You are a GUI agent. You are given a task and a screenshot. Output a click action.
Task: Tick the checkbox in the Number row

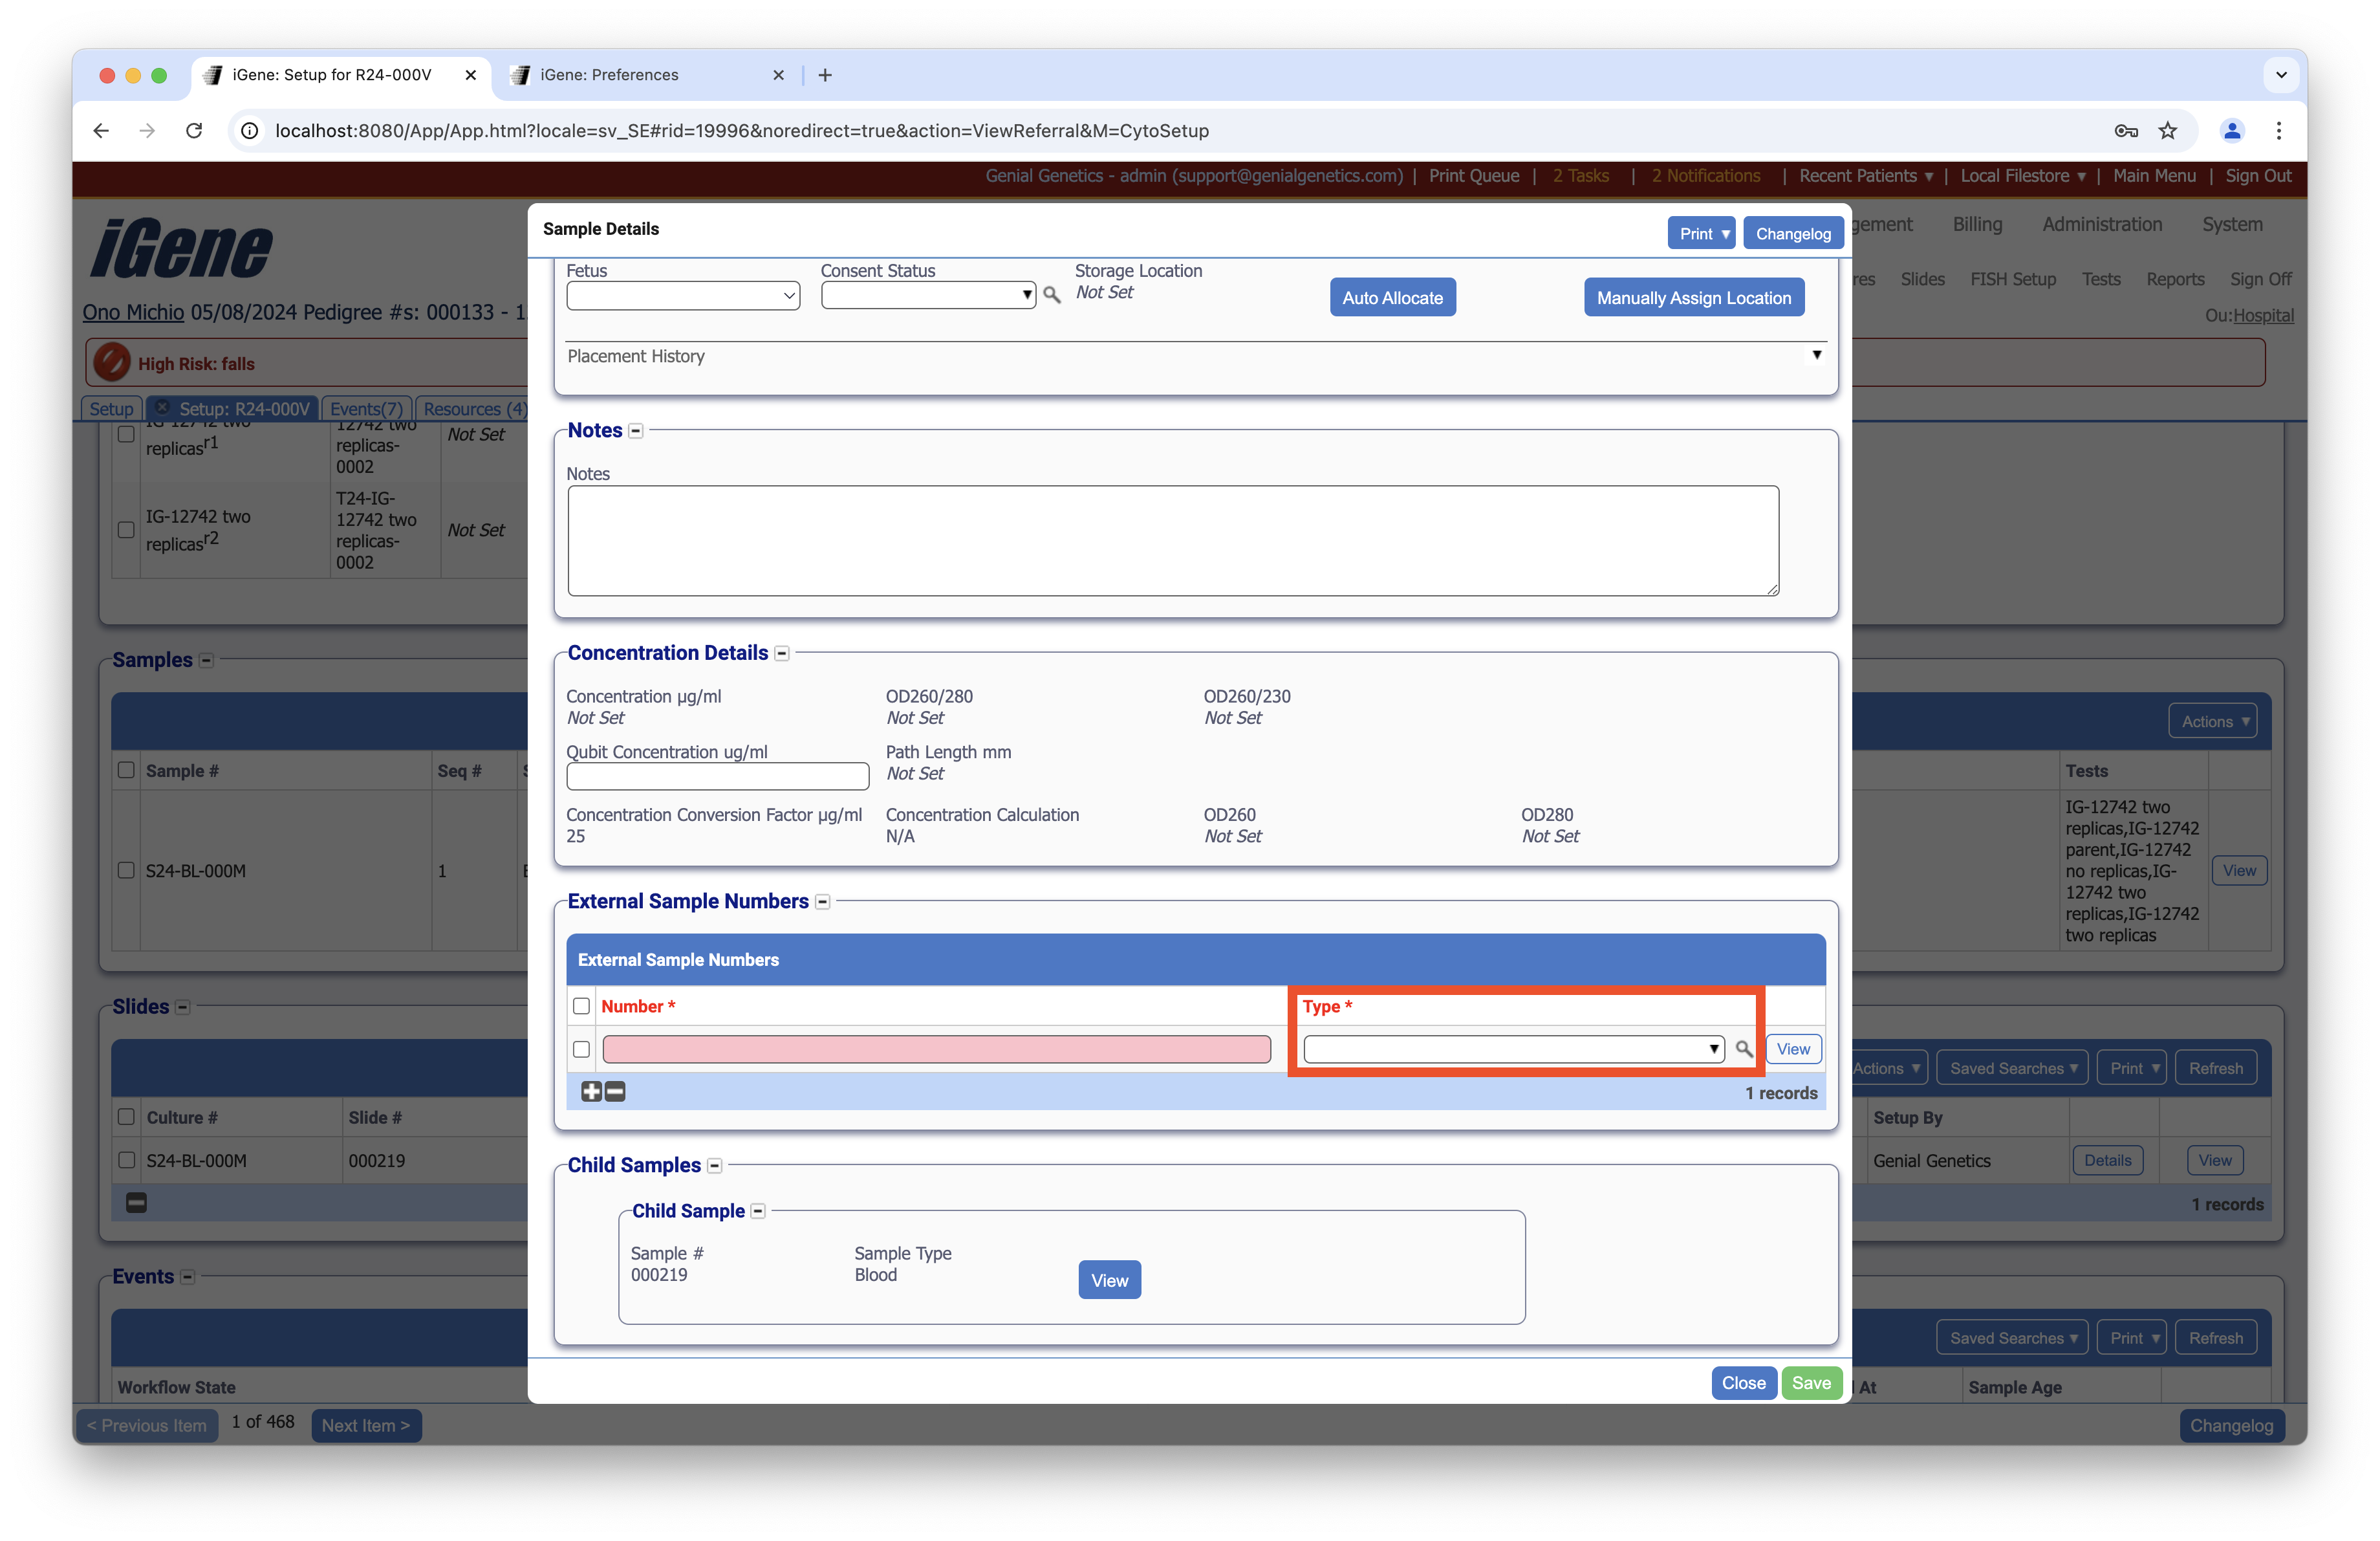click(581, 1049)
